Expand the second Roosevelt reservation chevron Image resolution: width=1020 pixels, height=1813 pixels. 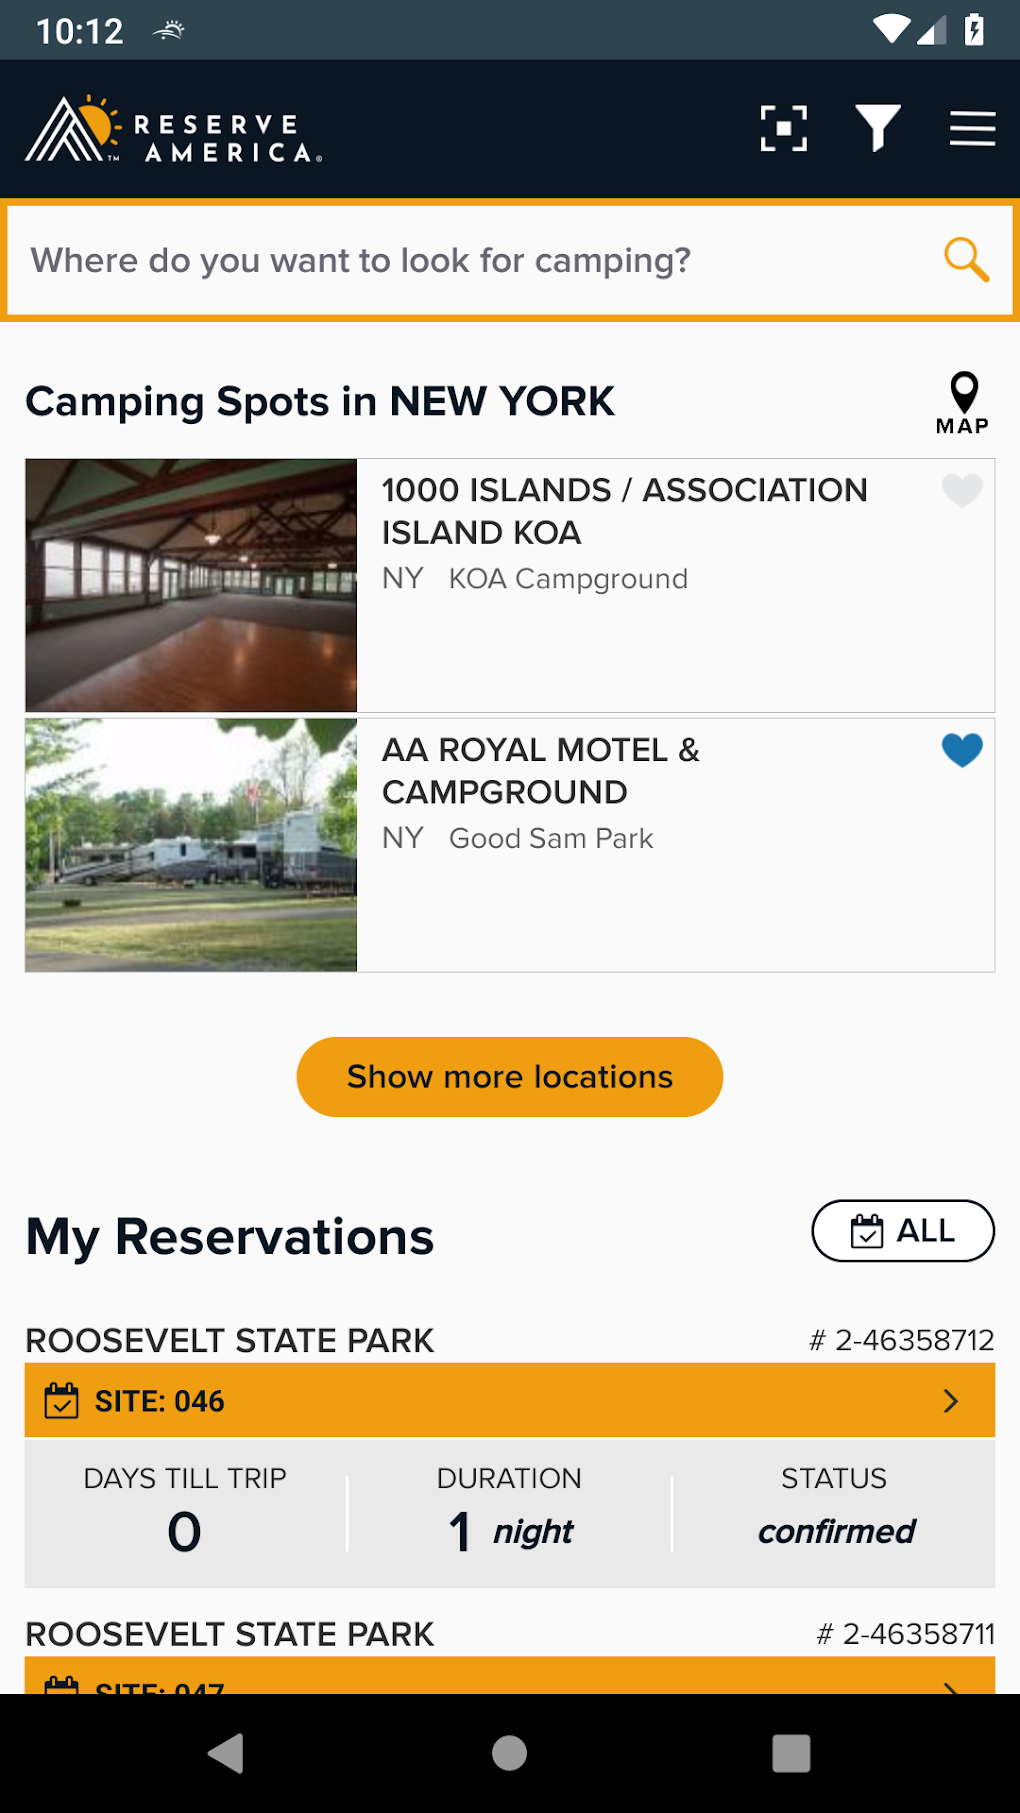tap(951, 1684)
